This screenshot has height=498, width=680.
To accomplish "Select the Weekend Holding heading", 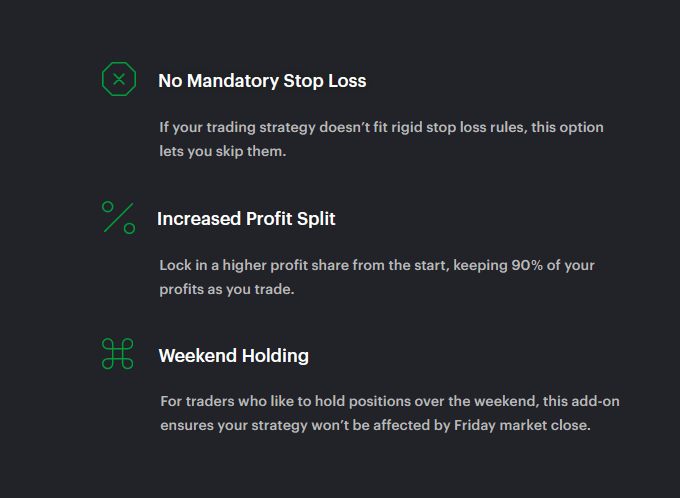I will point(234,356).
